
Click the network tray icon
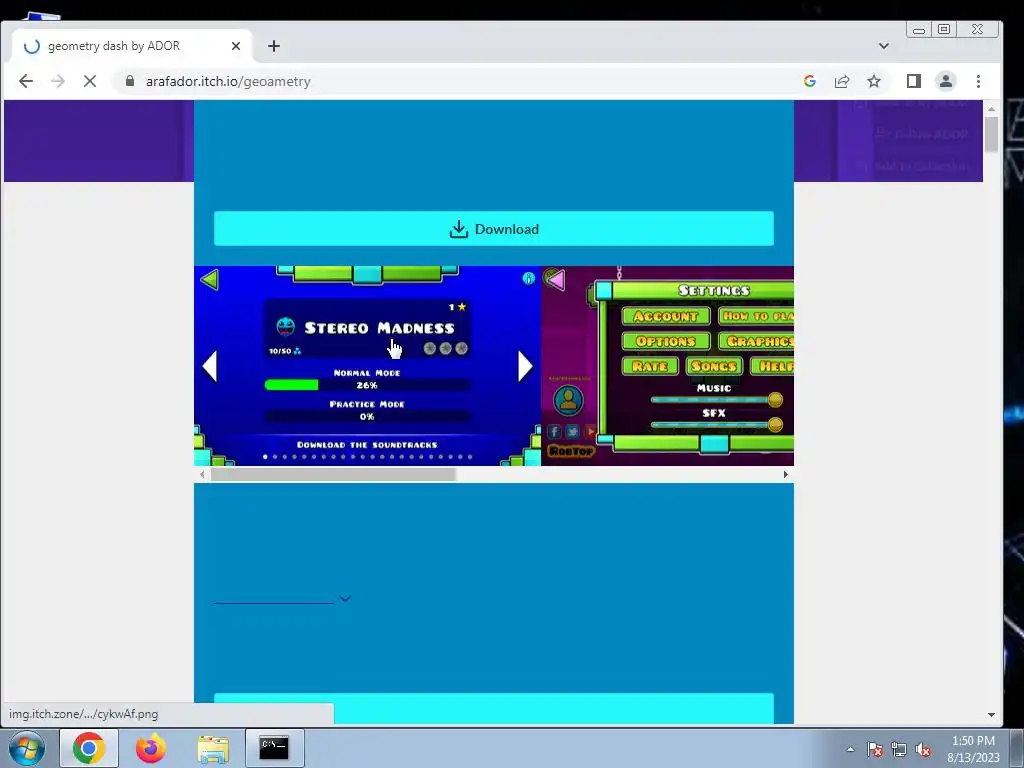pyautogui.click(x=899, y=750)
